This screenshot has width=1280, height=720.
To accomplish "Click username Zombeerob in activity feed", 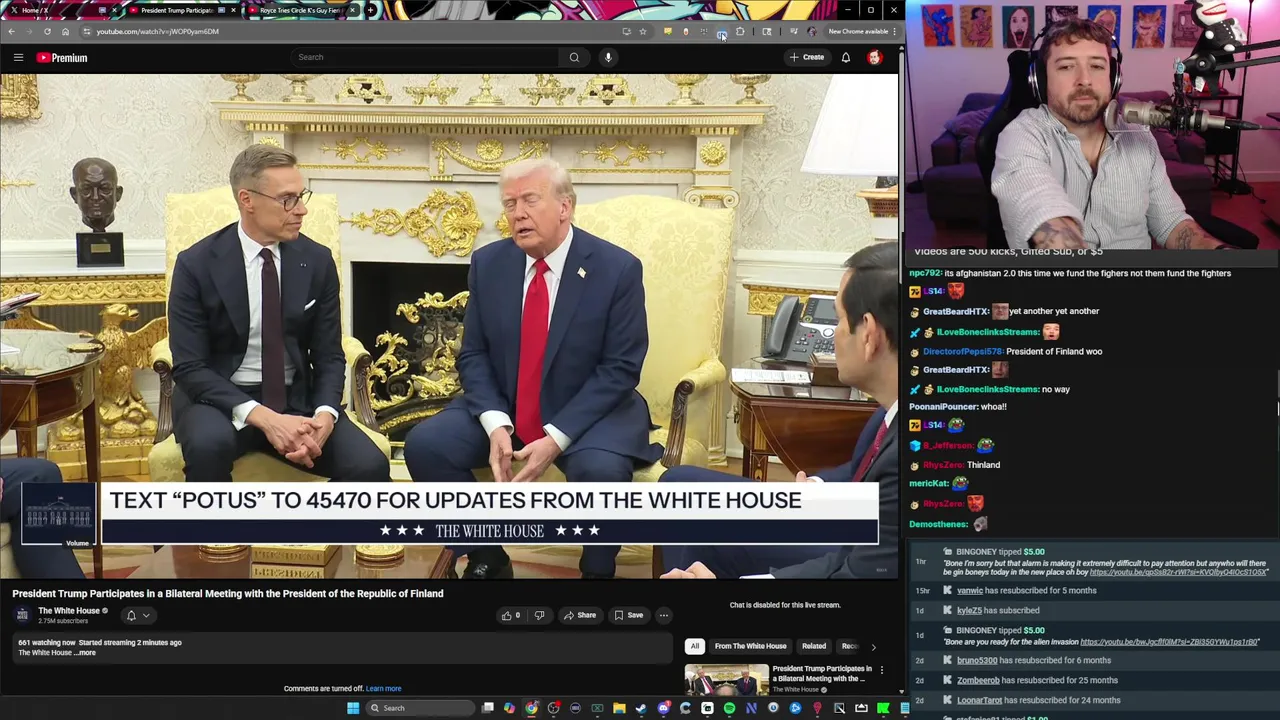I will (978, 680).
